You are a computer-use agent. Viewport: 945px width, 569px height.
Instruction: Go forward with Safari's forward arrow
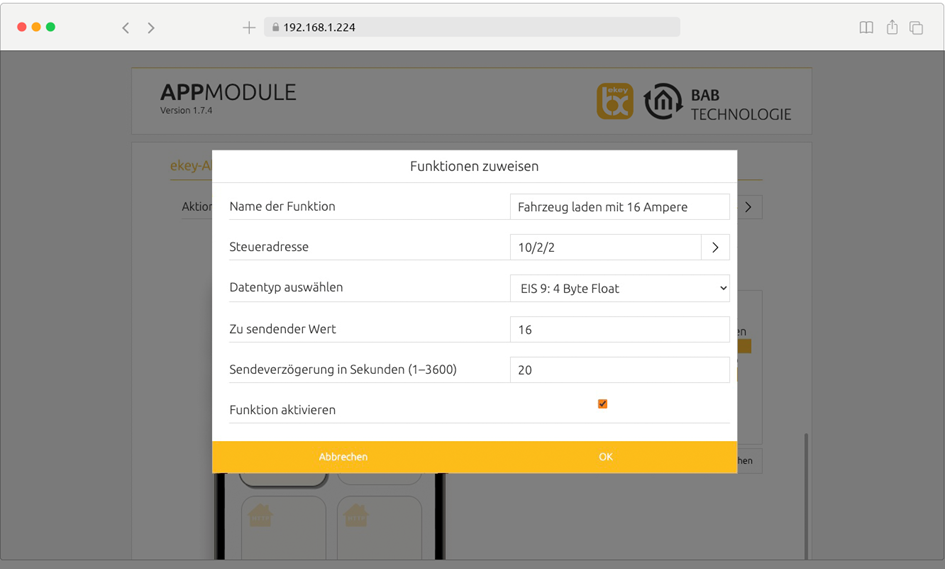point(151,28)
